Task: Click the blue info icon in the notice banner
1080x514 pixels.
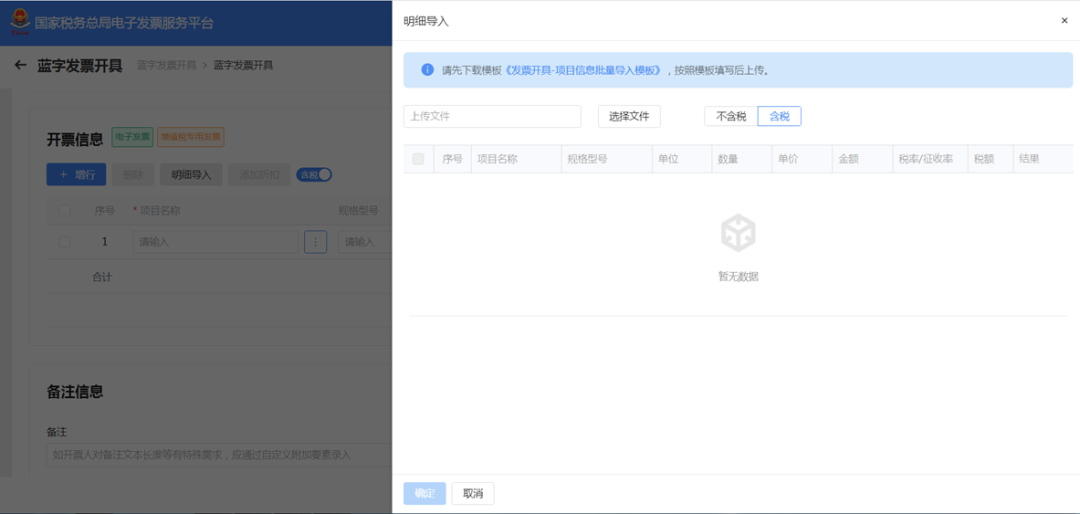Action: click(x=427, y=70)
